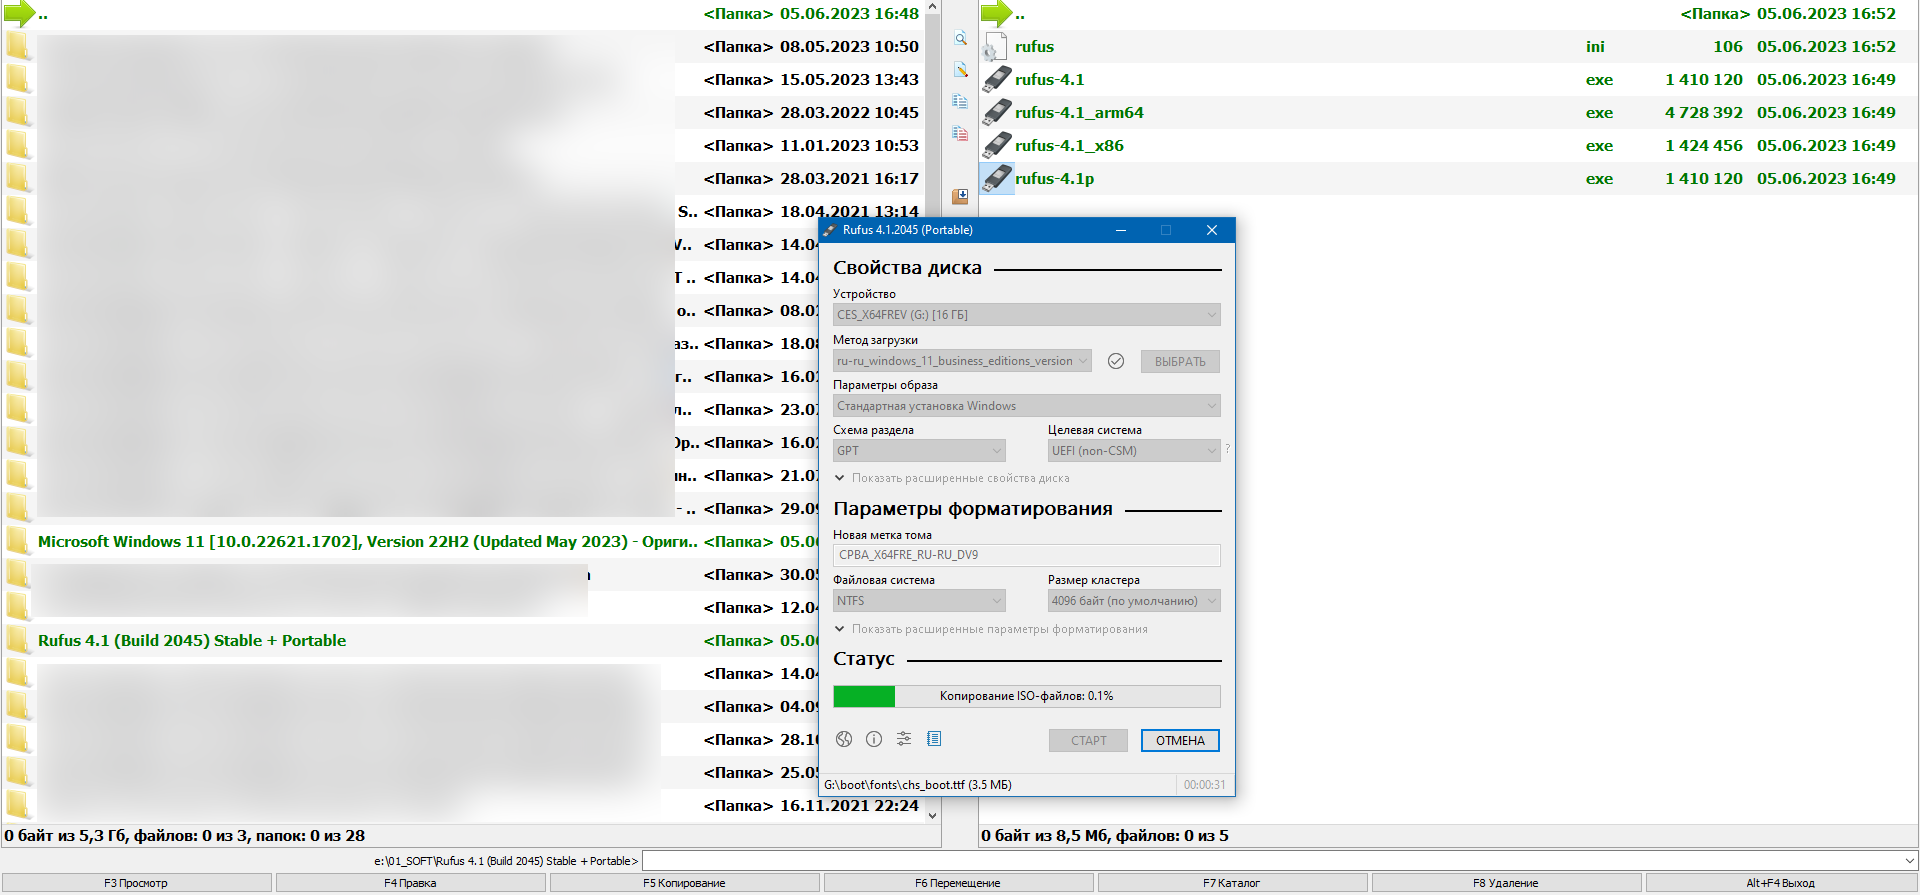1920x895 pixels.
Task: Select the Microsoft Windows 11 22H2 folder name
Action: [x=367, y=542]
